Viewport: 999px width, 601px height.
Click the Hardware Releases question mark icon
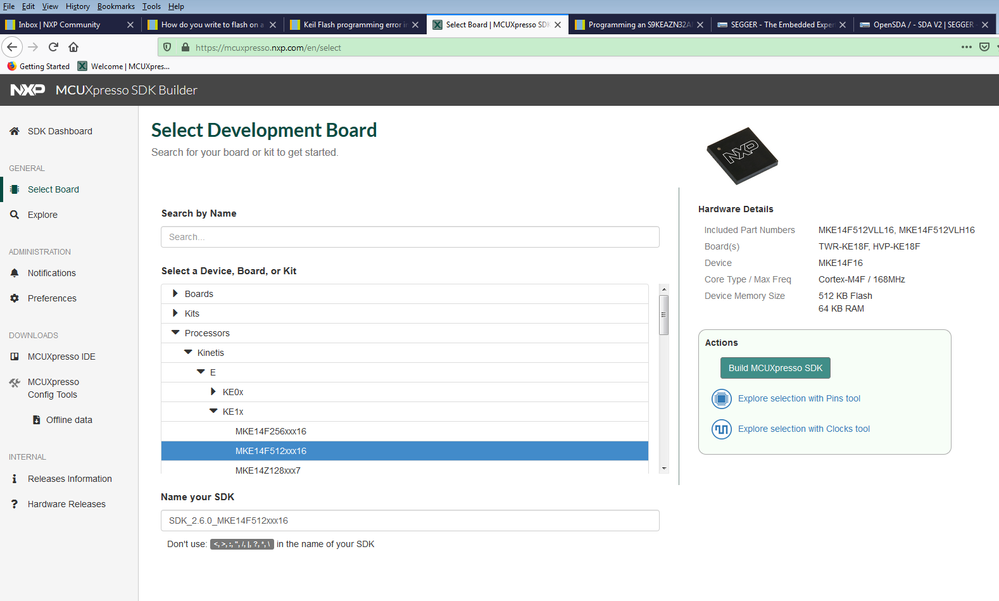click(x=14, y=503)
